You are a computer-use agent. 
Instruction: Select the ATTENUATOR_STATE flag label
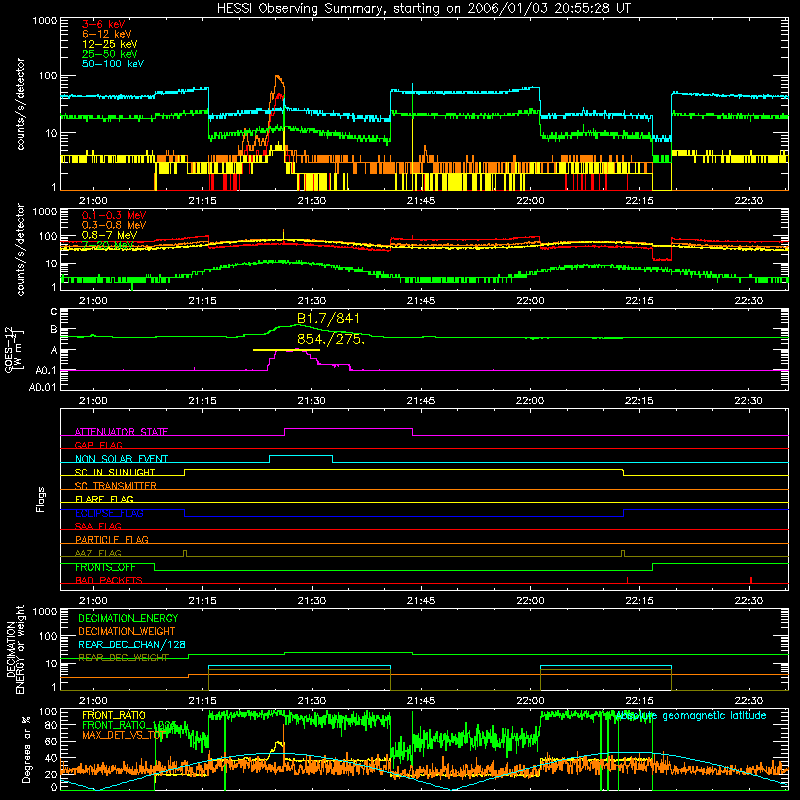pyautogui.click(x=121, y=432)
